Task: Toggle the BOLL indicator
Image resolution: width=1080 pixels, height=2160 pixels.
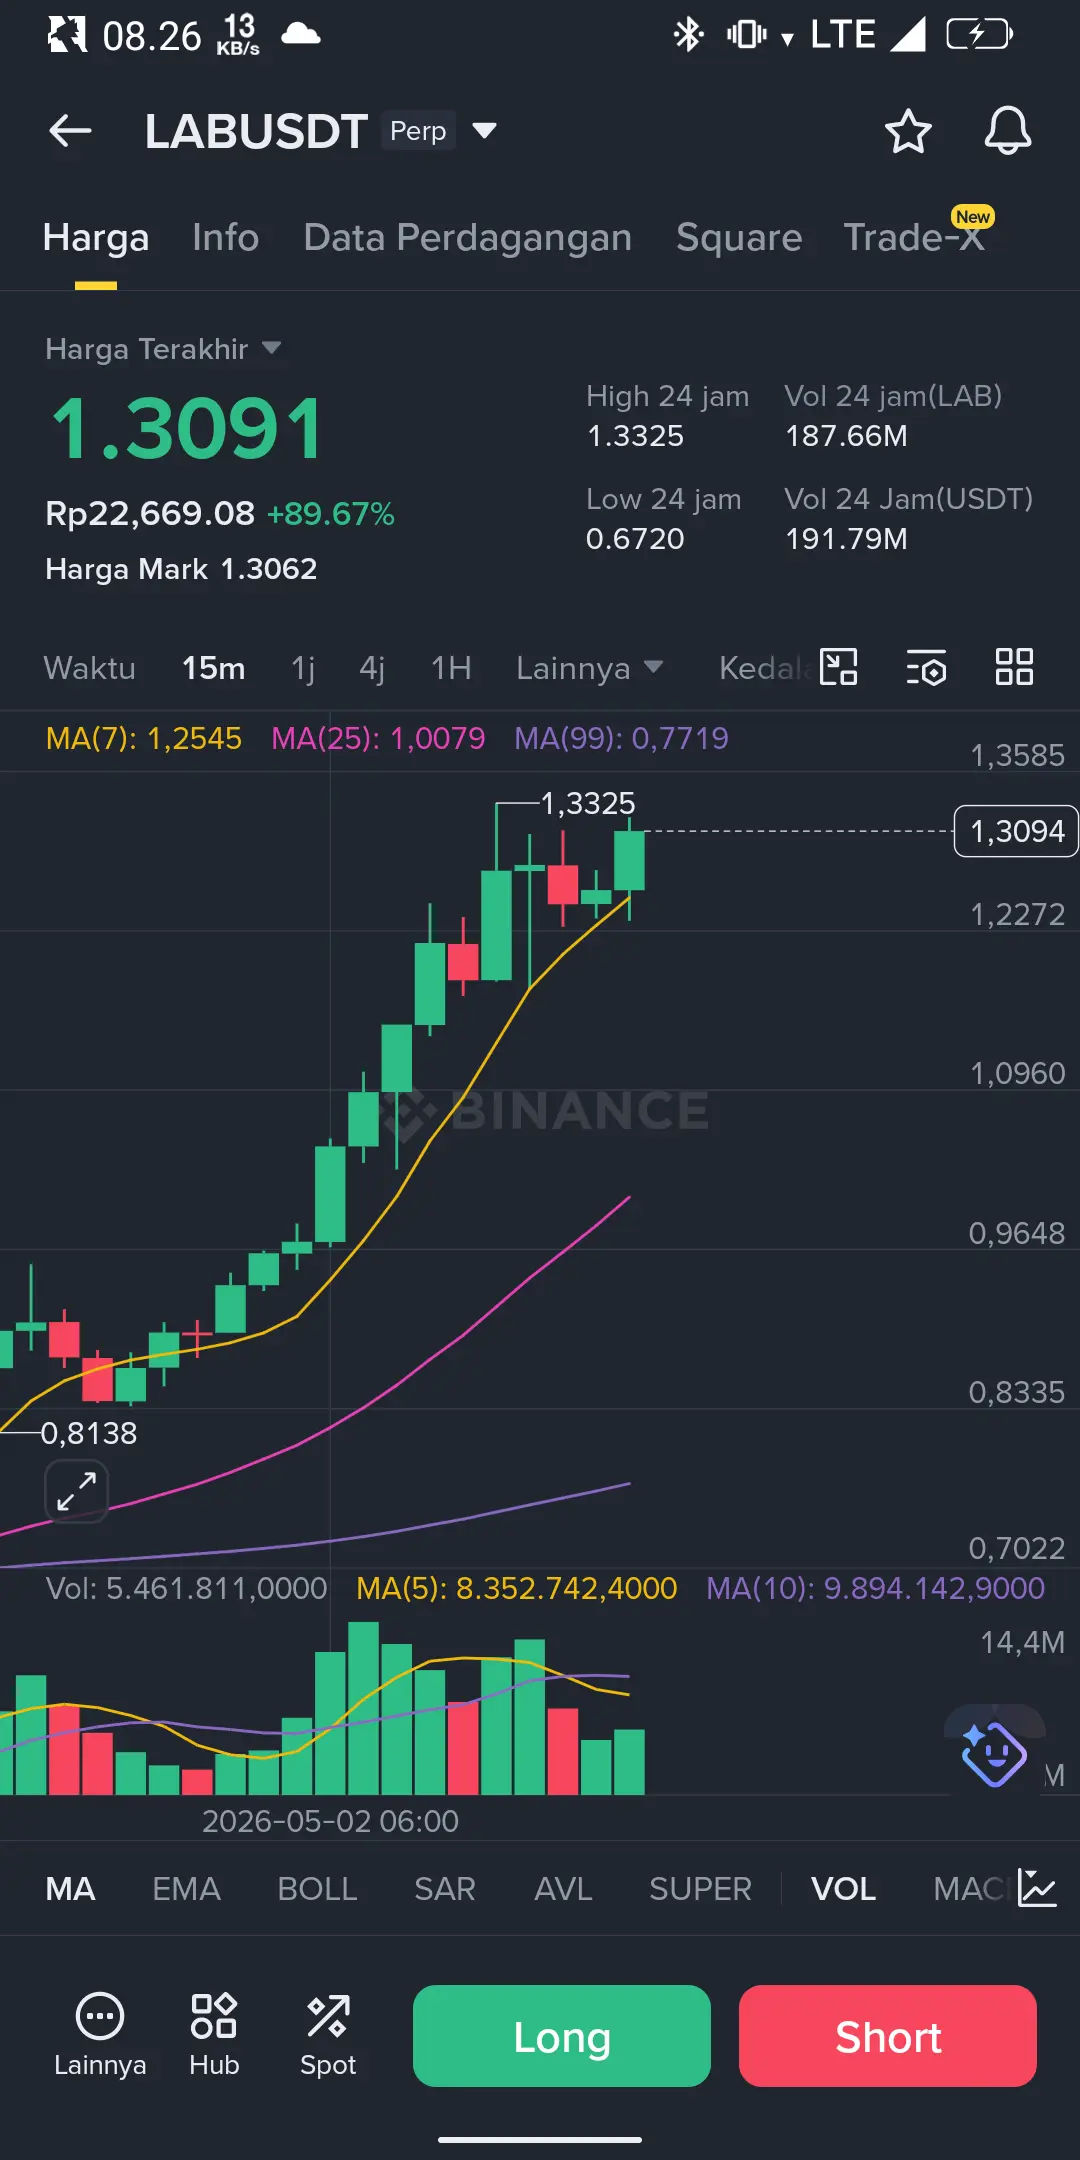Action: [x=317, y=1889]
